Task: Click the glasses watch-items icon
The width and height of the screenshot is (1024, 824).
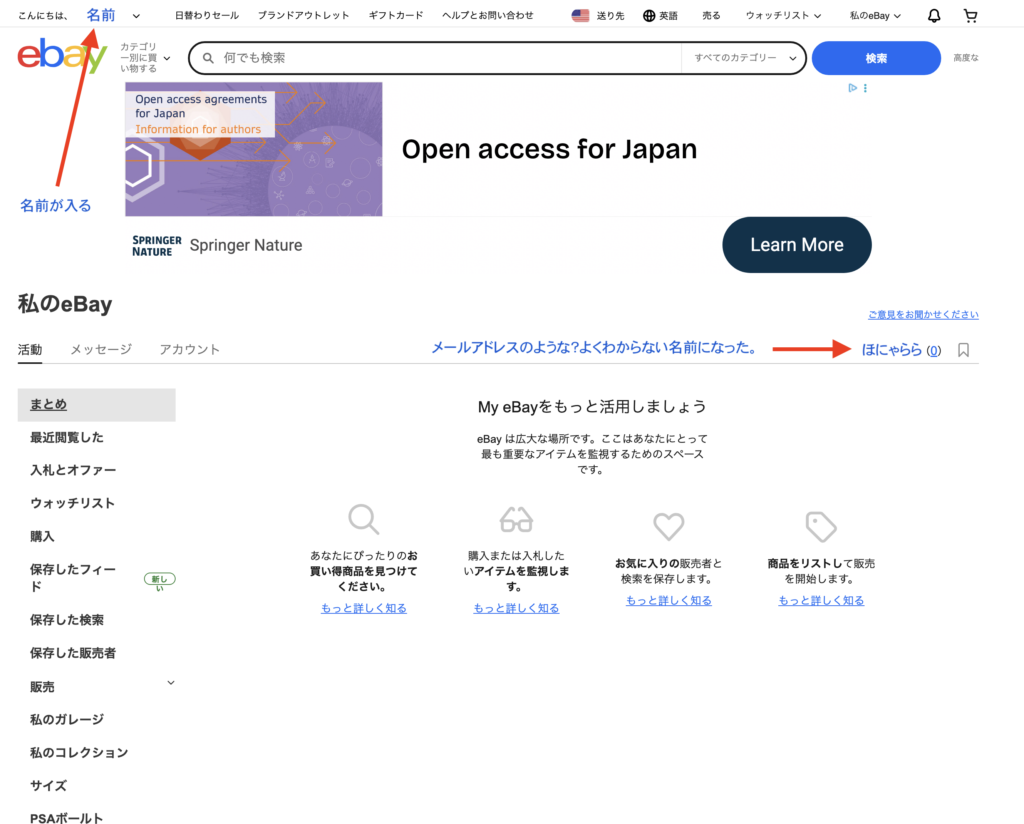Action: 516,520
